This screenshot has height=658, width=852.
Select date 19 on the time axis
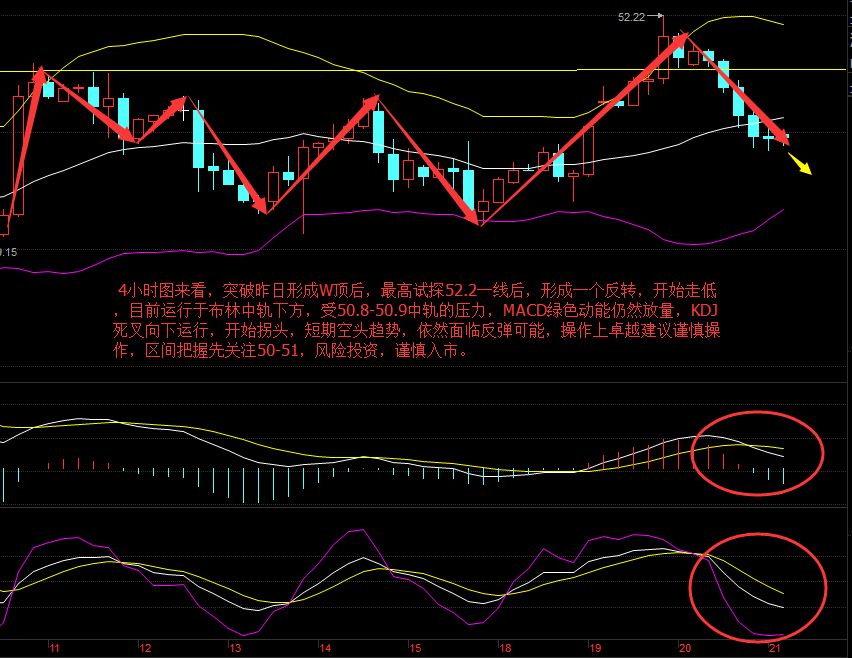tap(596, 648)
